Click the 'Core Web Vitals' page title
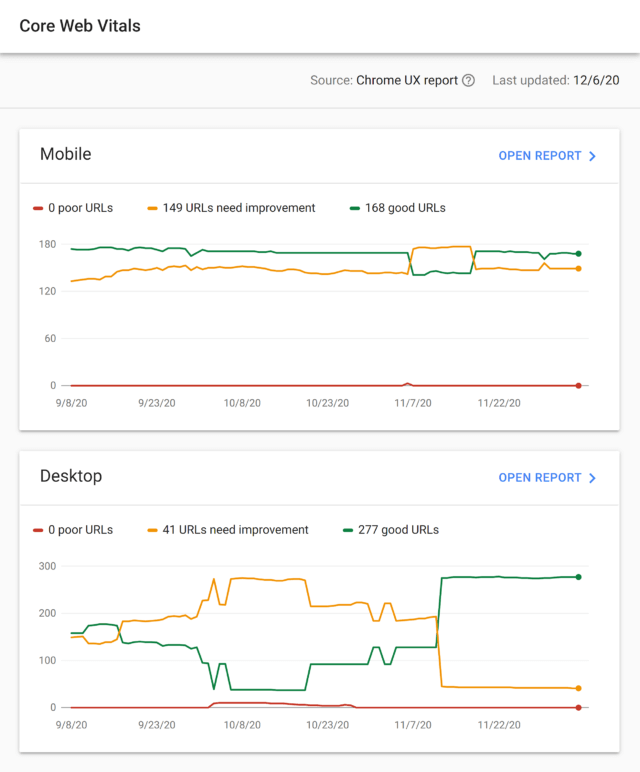The image size is (640, 772). [x=80, y=26]
